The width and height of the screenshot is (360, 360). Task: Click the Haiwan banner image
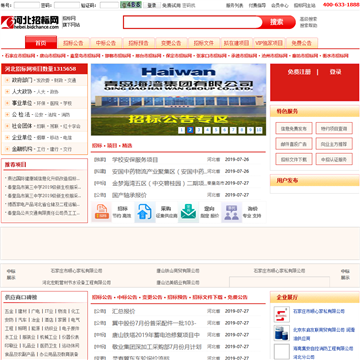click(x=178, y=99)
